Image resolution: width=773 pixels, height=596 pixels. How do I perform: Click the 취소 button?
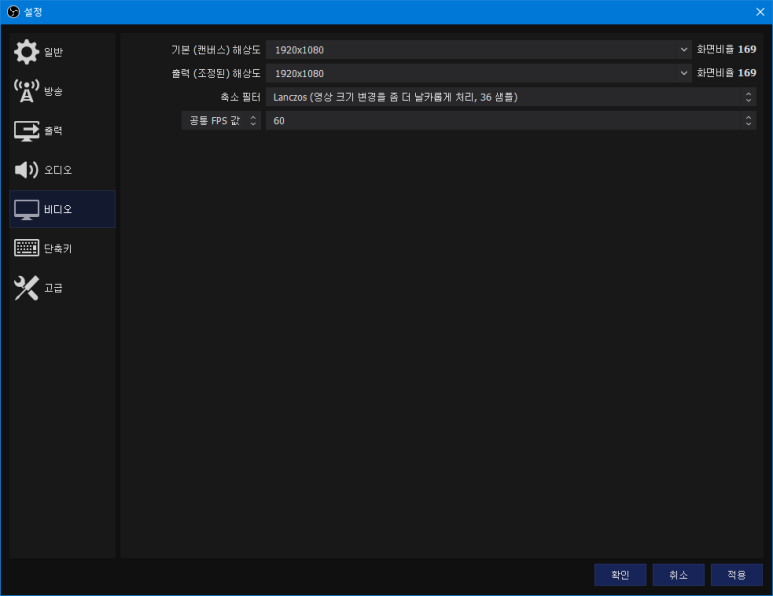tap(678, 575)
